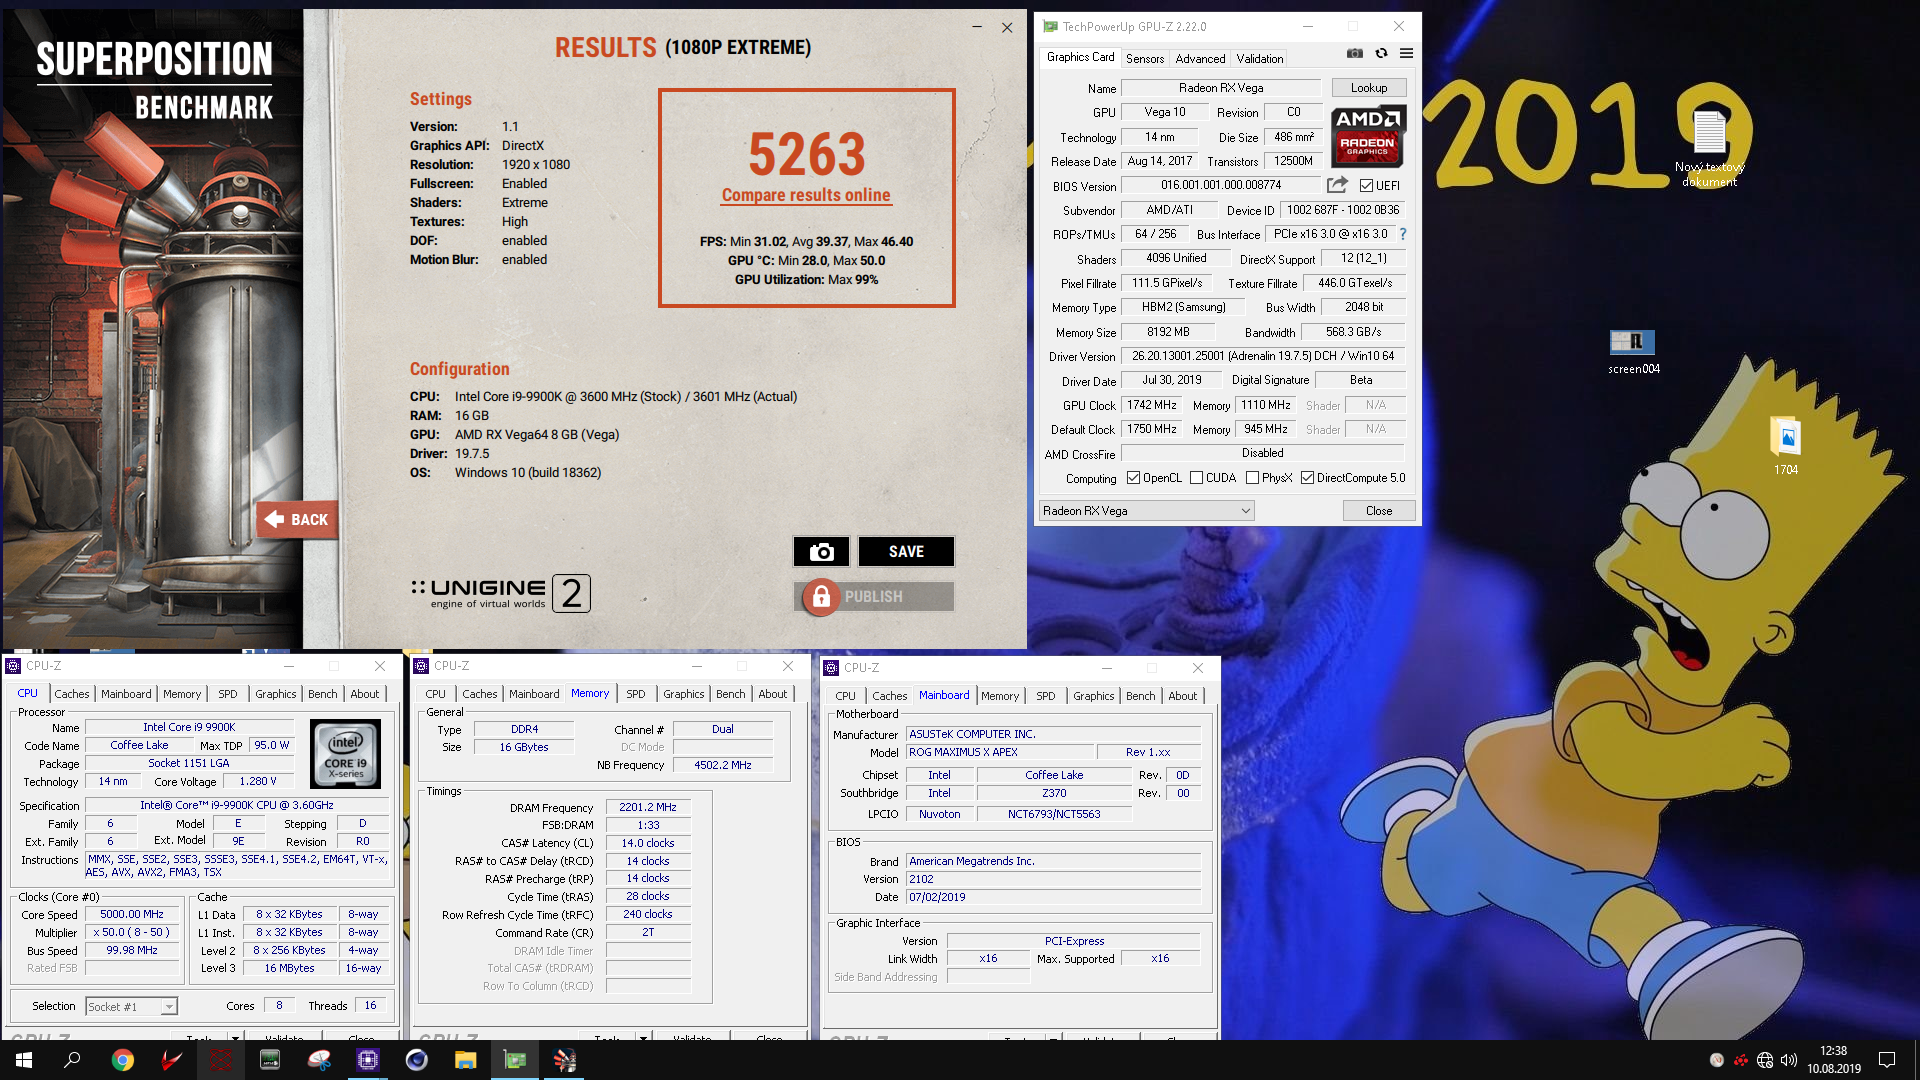Open the GPU-Z hamburger menu

pyautogui.click(x=1406, y=54)
